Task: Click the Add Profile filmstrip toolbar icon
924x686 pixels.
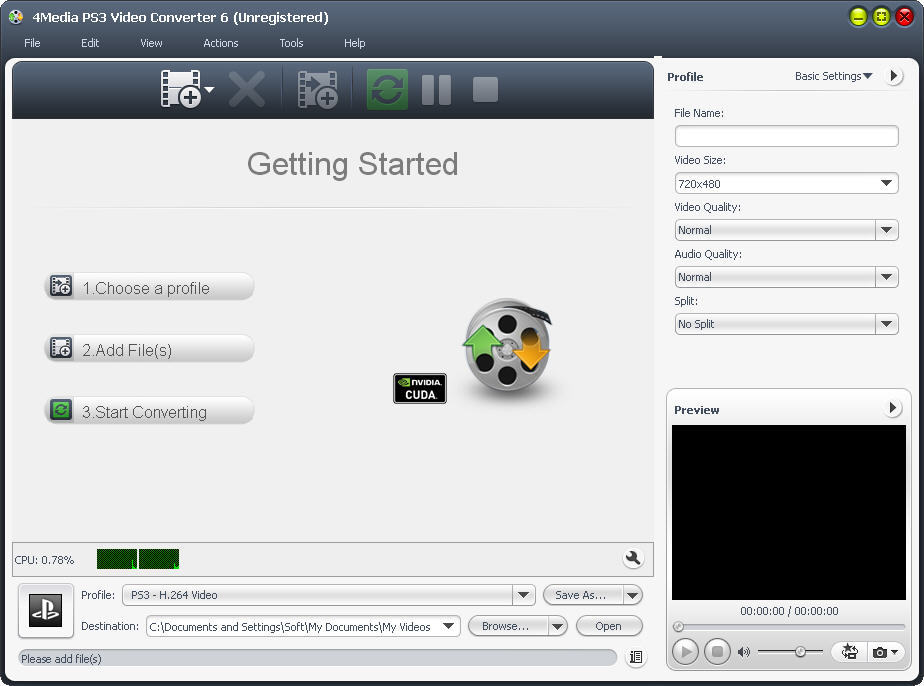Action: pos(318,90)
